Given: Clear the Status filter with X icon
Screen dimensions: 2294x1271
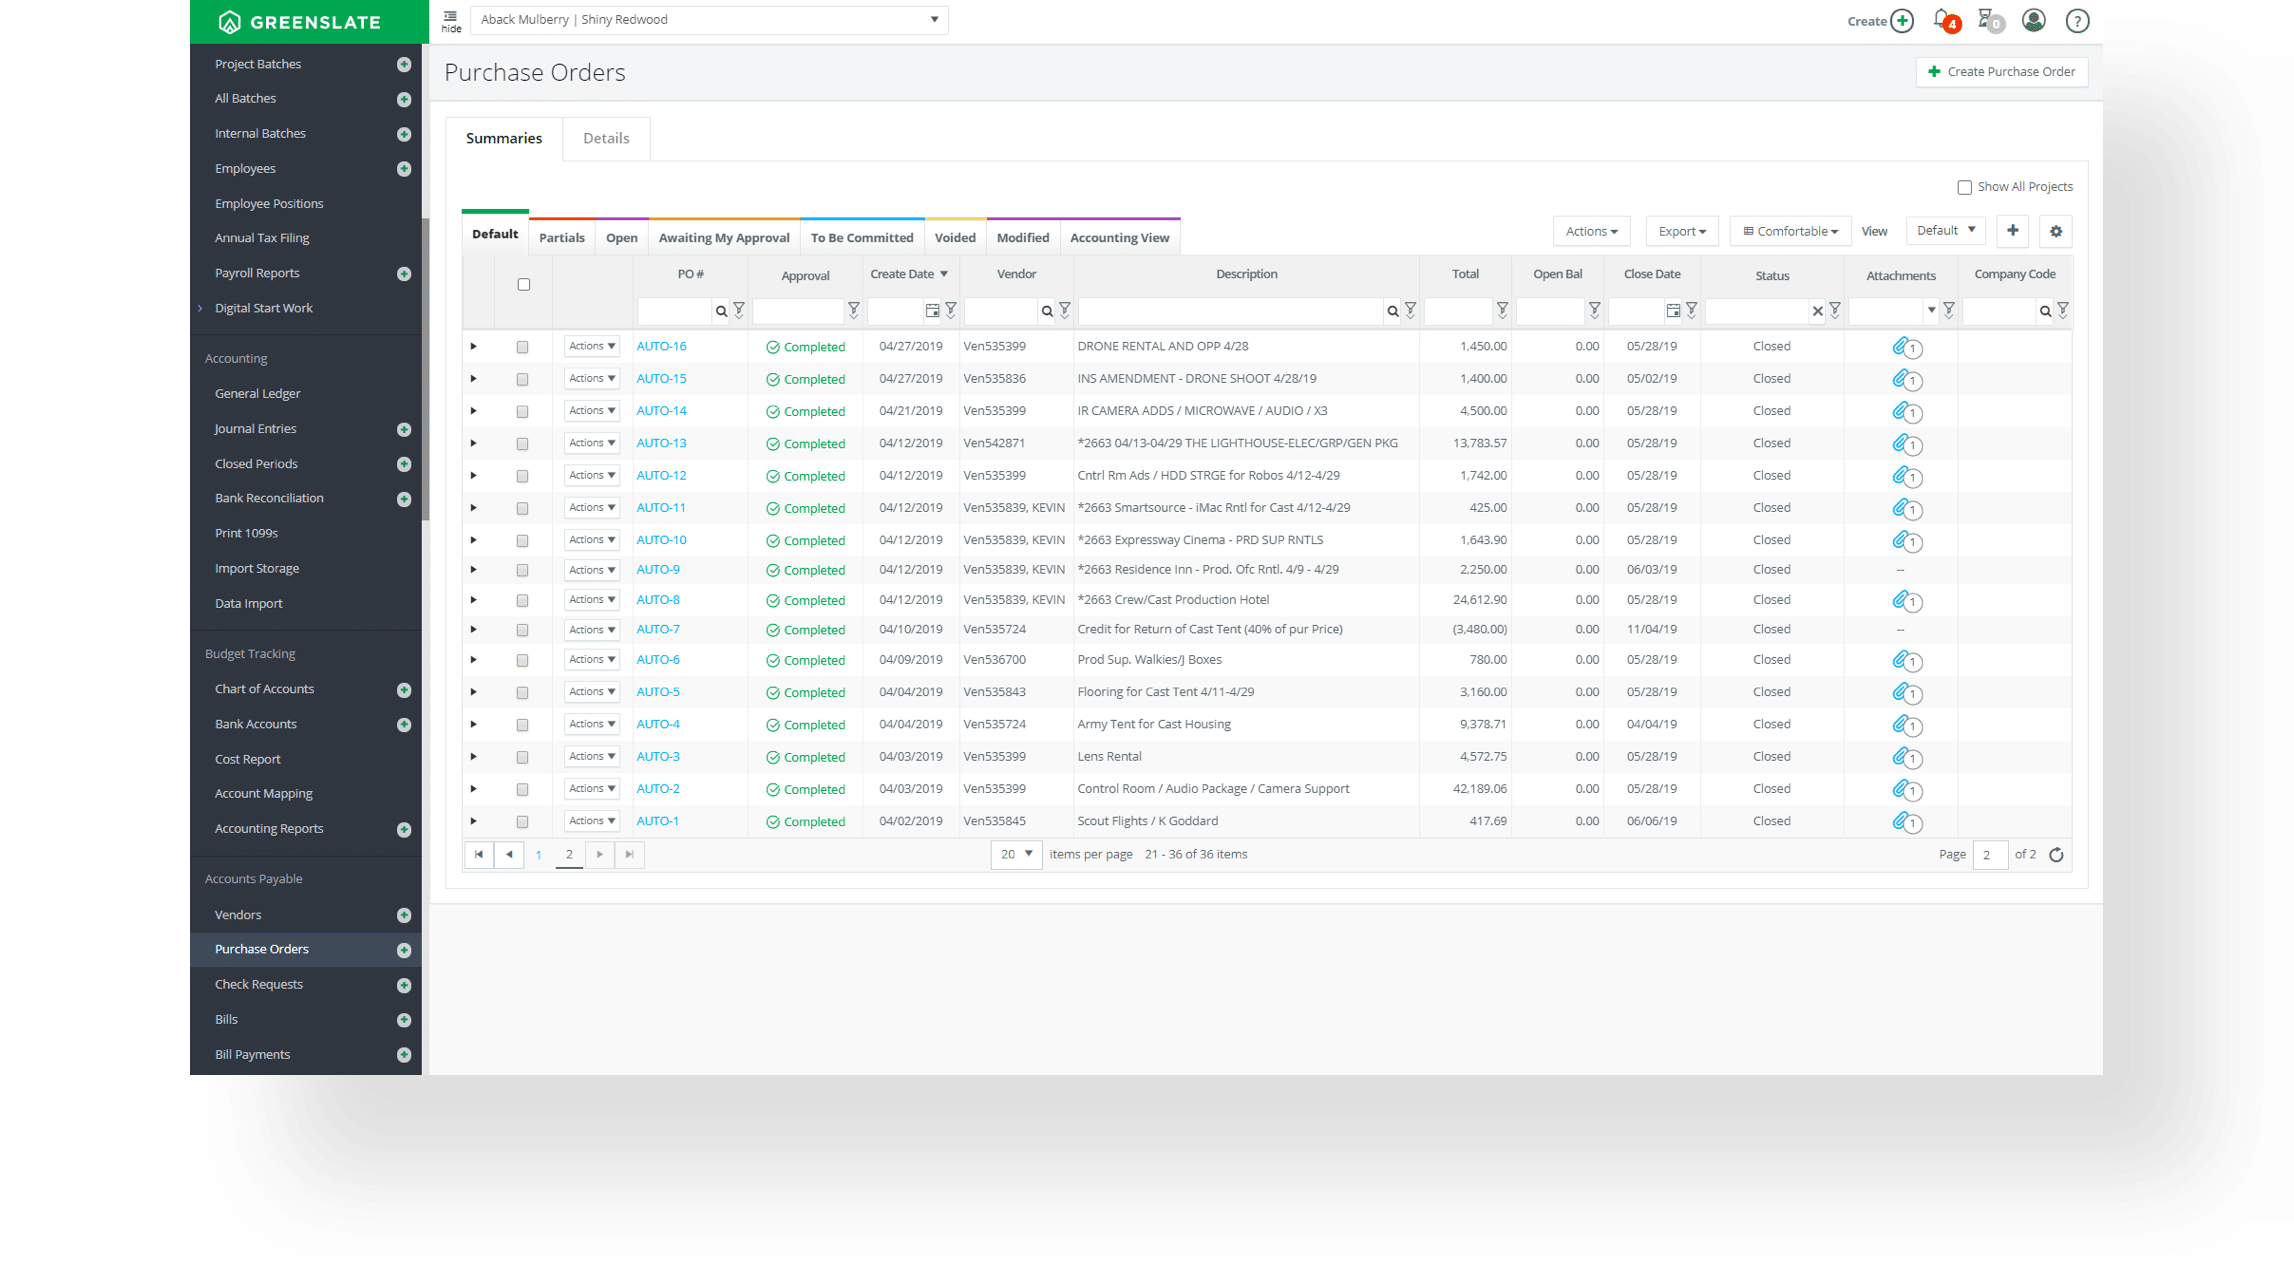Looking at the screenshot, I should 1818,312.
